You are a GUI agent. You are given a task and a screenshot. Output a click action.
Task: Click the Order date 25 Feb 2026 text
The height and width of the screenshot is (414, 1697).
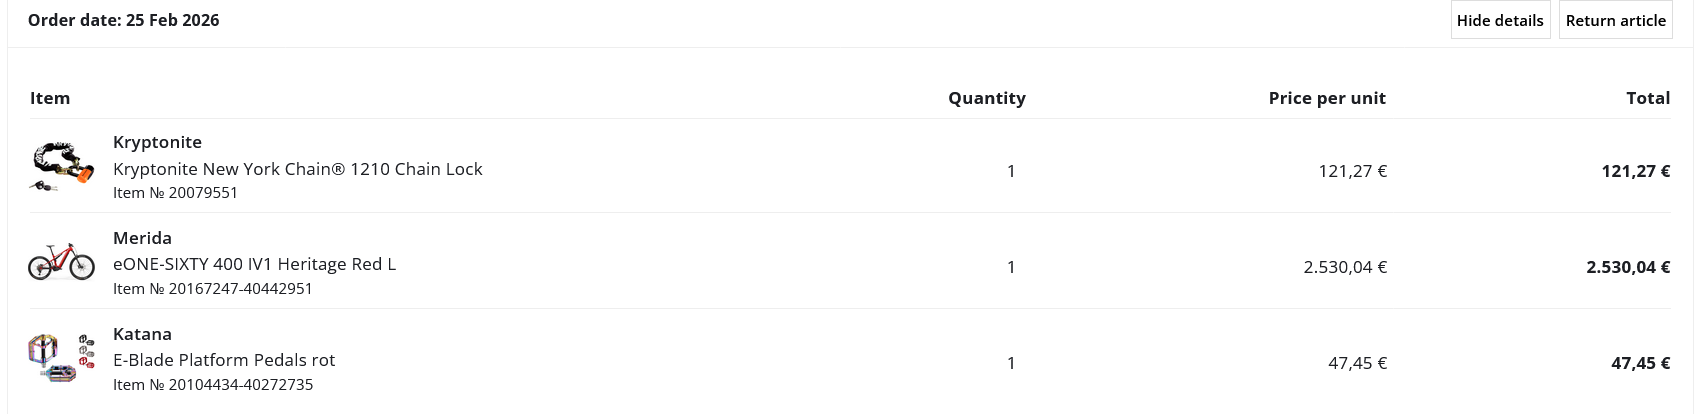tap(123, 20)
